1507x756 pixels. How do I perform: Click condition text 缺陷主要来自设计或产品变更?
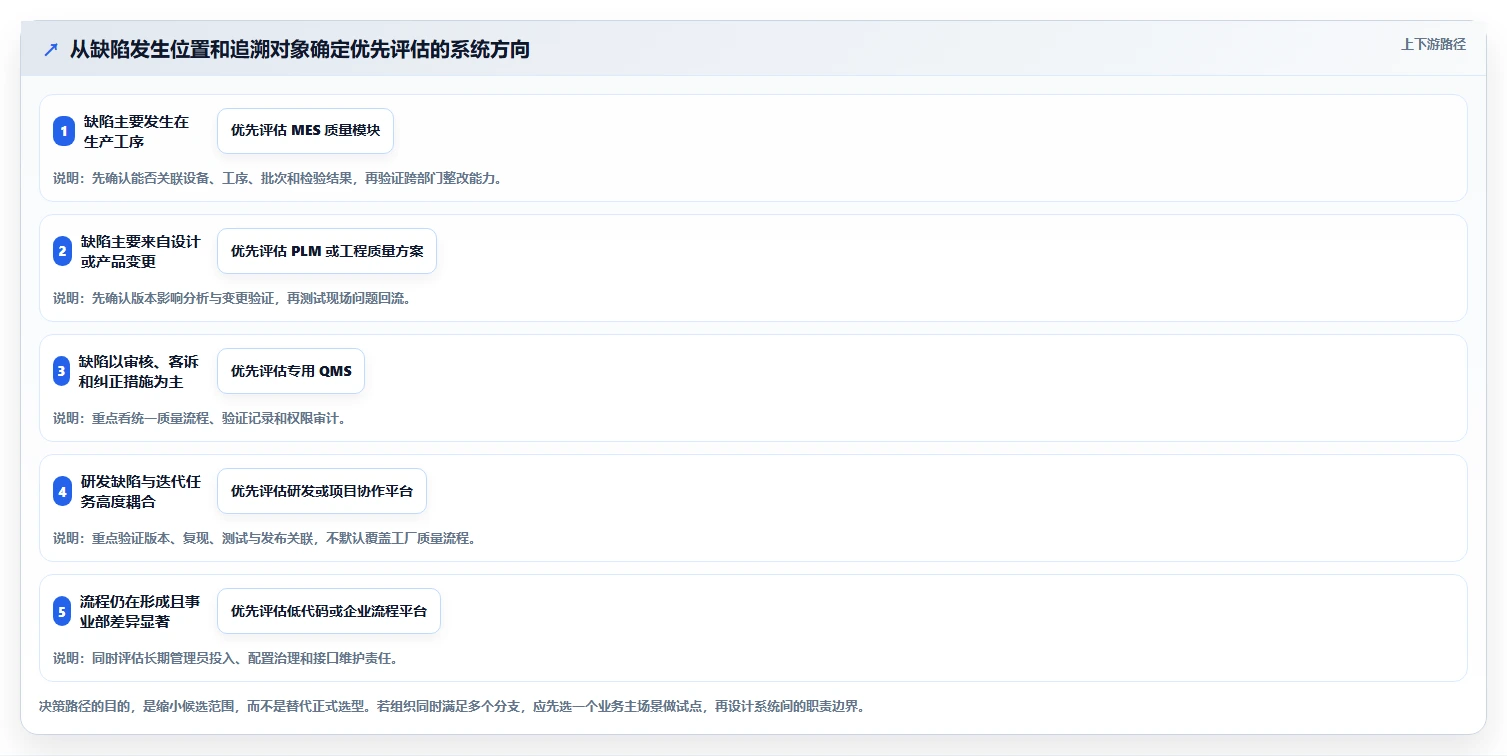(x=141, y=251)
